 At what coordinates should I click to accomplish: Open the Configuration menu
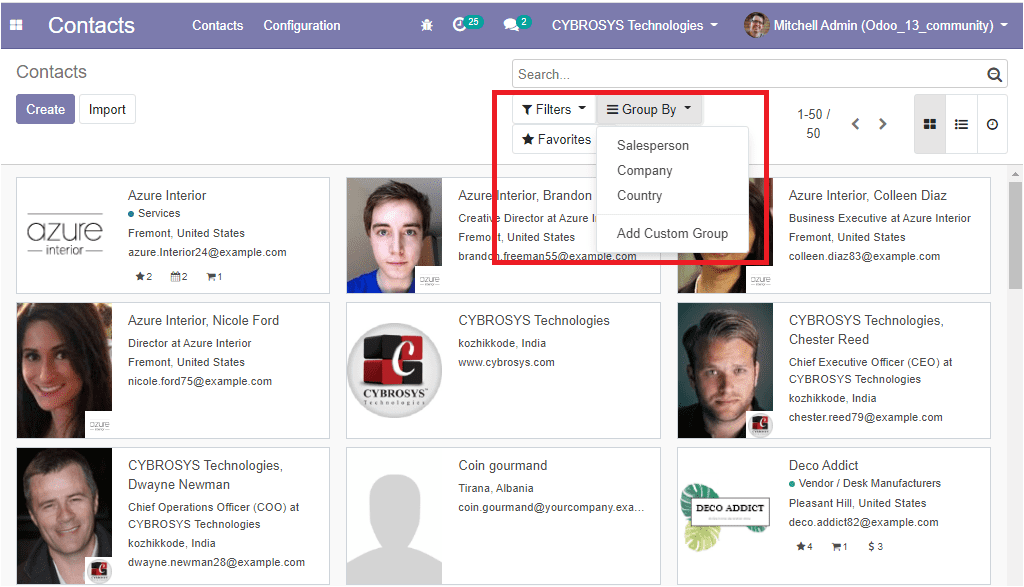[x=302, y=25]
